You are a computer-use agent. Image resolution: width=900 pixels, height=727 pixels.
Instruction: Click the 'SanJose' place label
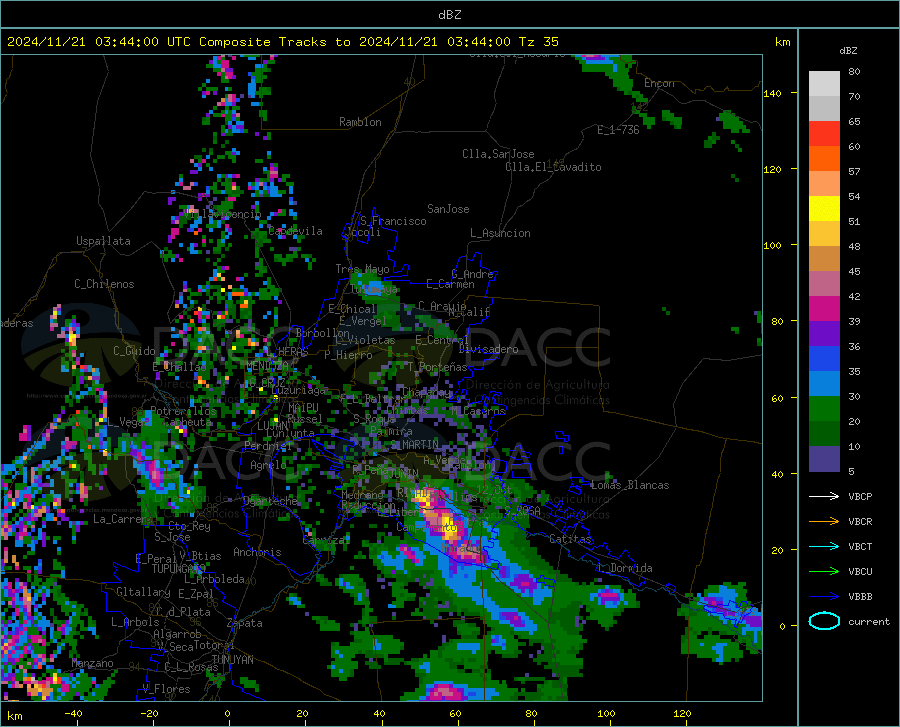coord(448,209)
